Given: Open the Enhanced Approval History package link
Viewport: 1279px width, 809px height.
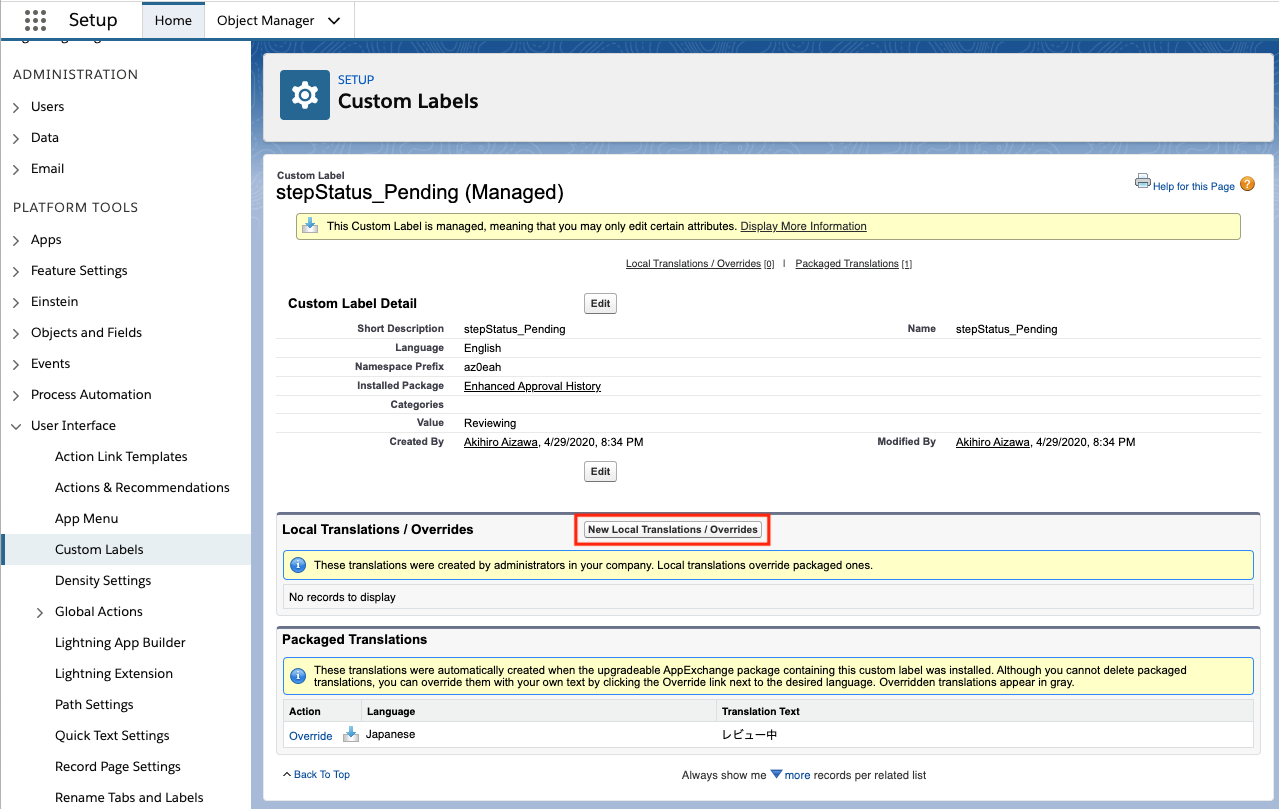Looking at the screenshot, I should pos(532,386).
